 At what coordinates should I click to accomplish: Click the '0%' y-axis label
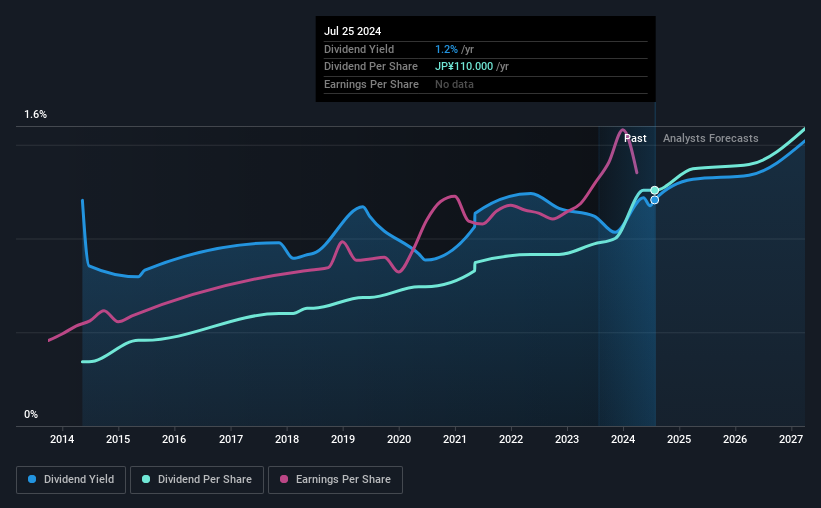[x=31, y=415]
